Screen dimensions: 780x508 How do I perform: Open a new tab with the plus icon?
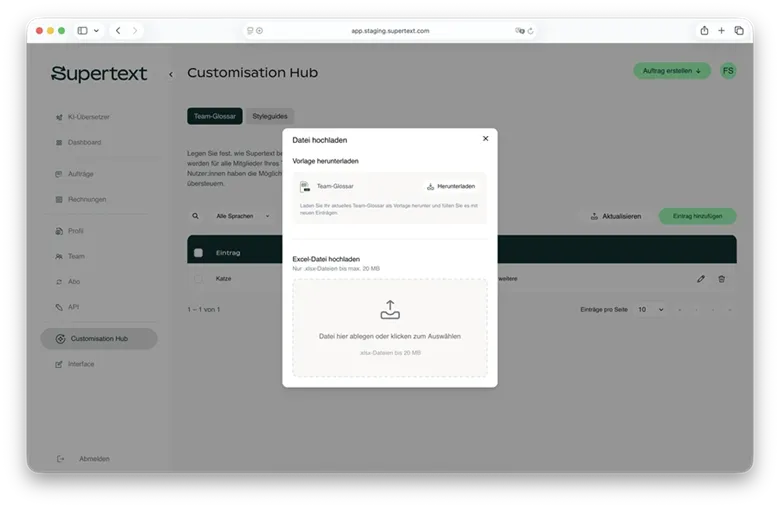[x=721, y=30]
